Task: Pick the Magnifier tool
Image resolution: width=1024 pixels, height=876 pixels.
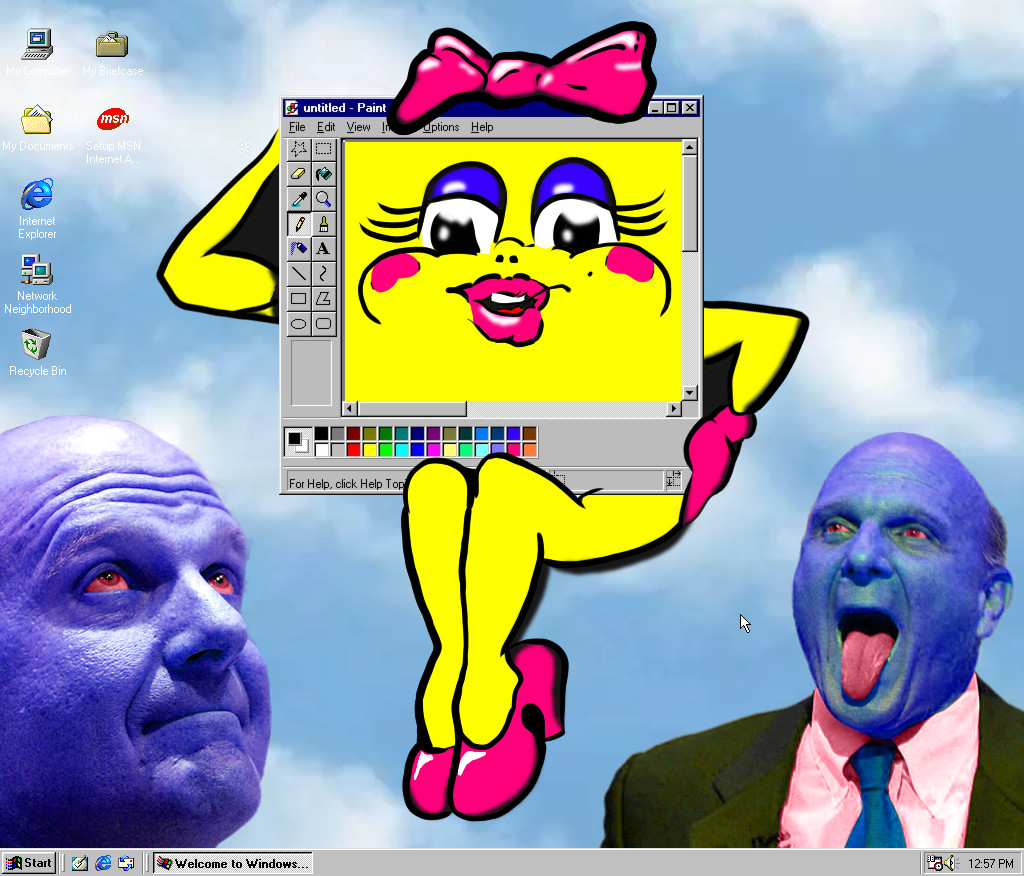Action: tap(323, 199)
